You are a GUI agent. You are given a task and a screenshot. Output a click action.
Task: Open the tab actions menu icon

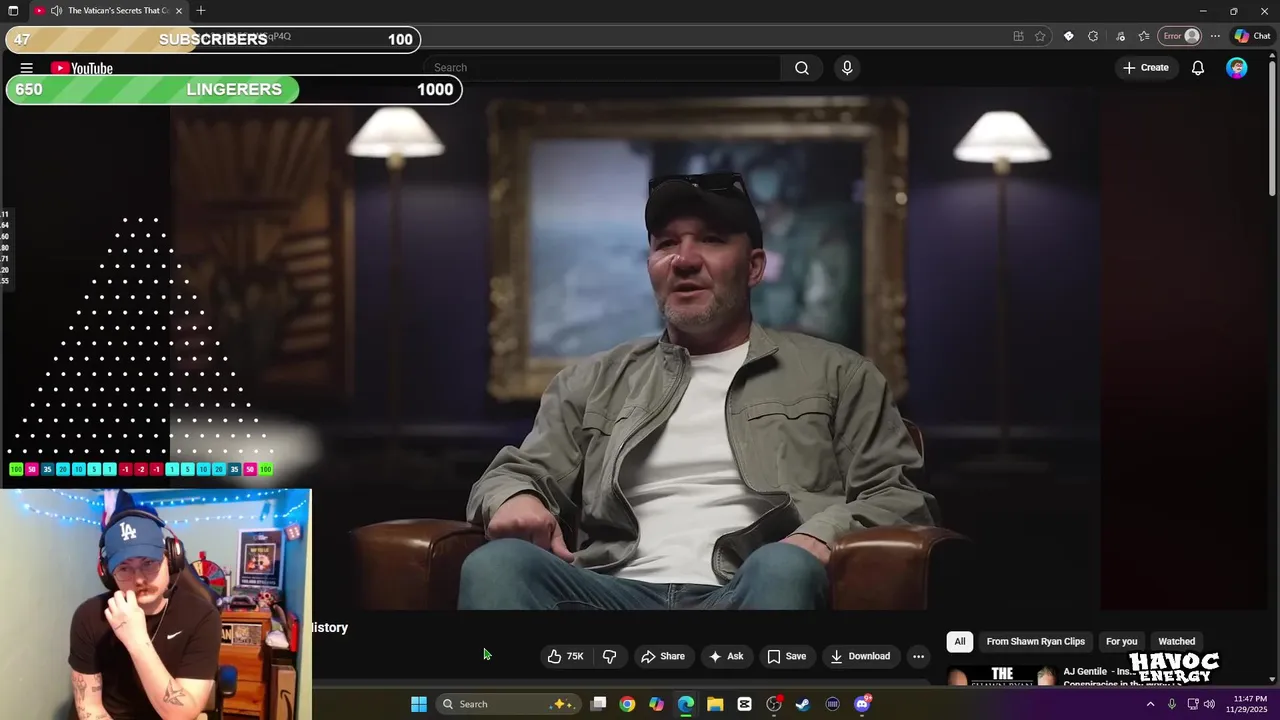[13, 11]
